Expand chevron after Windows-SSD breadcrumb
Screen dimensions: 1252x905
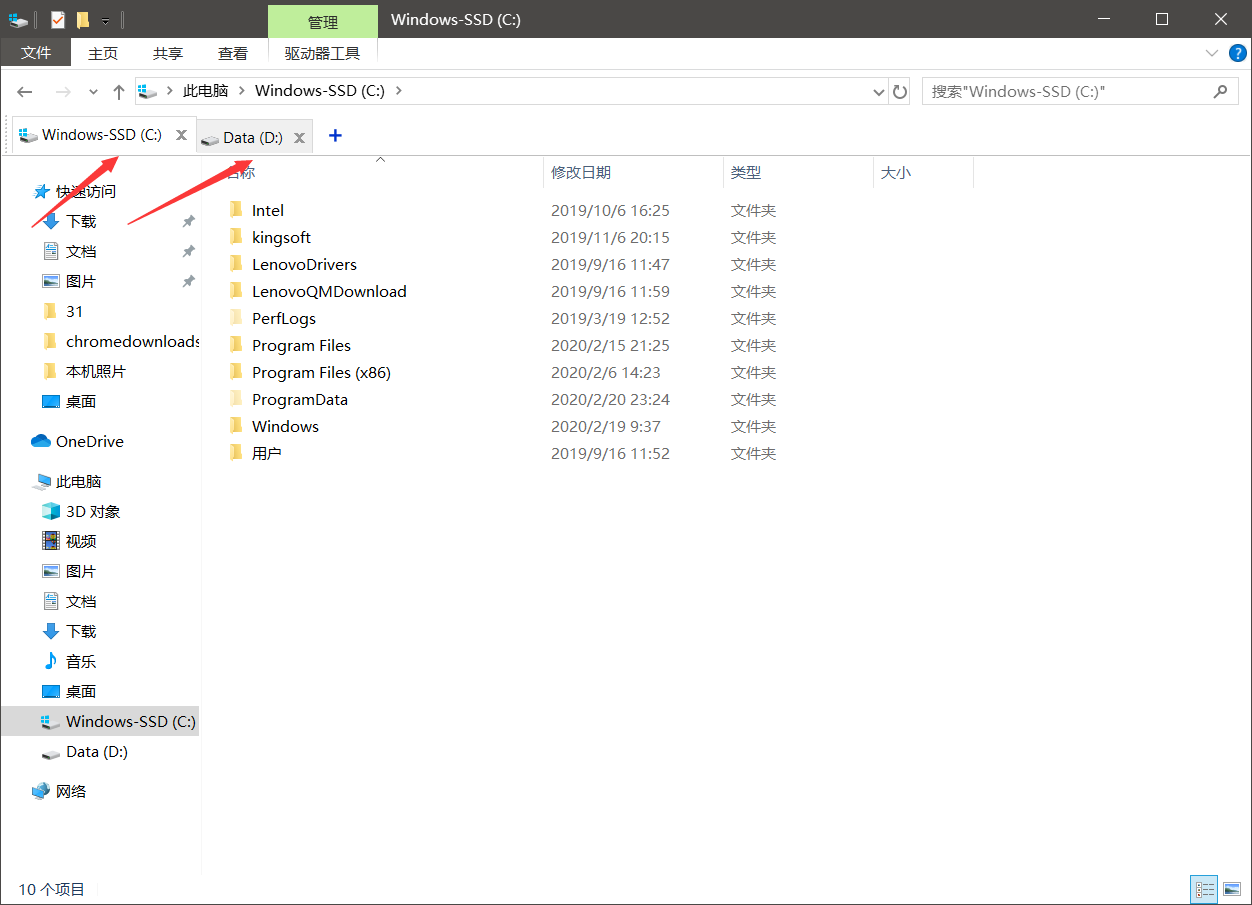(399, 91)
